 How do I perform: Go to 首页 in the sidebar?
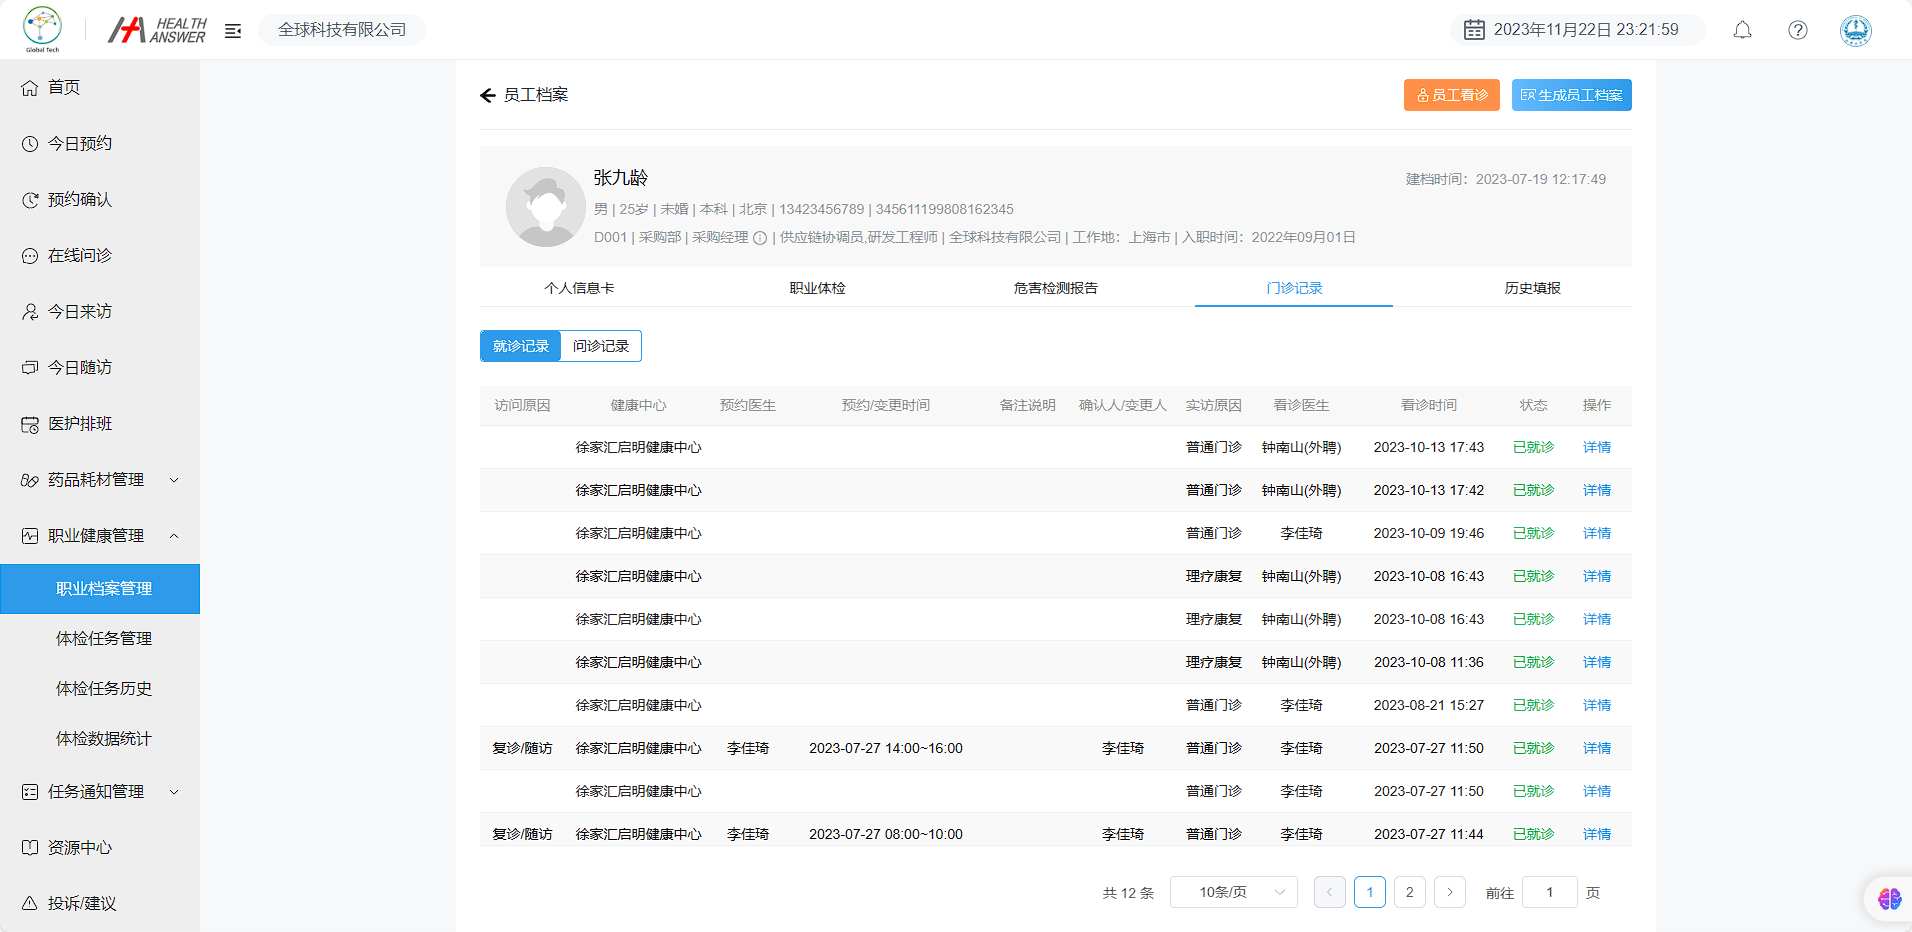[100, 88]
